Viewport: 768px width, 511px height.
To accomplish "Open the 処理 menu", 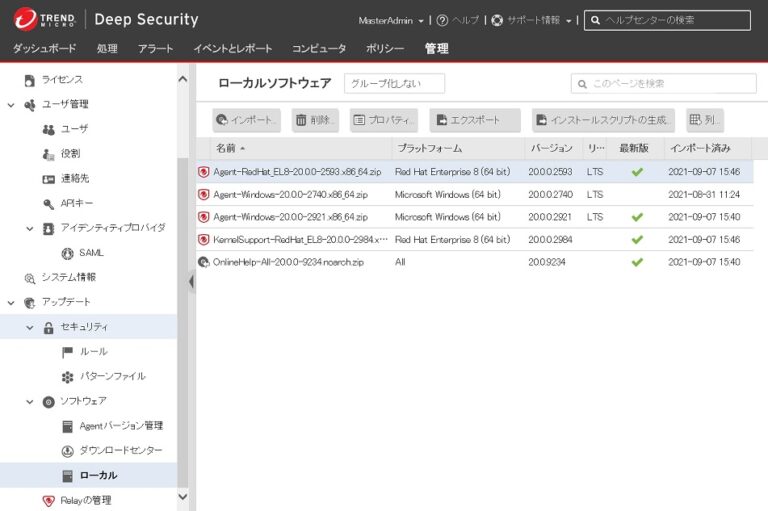I will (107, 49).
